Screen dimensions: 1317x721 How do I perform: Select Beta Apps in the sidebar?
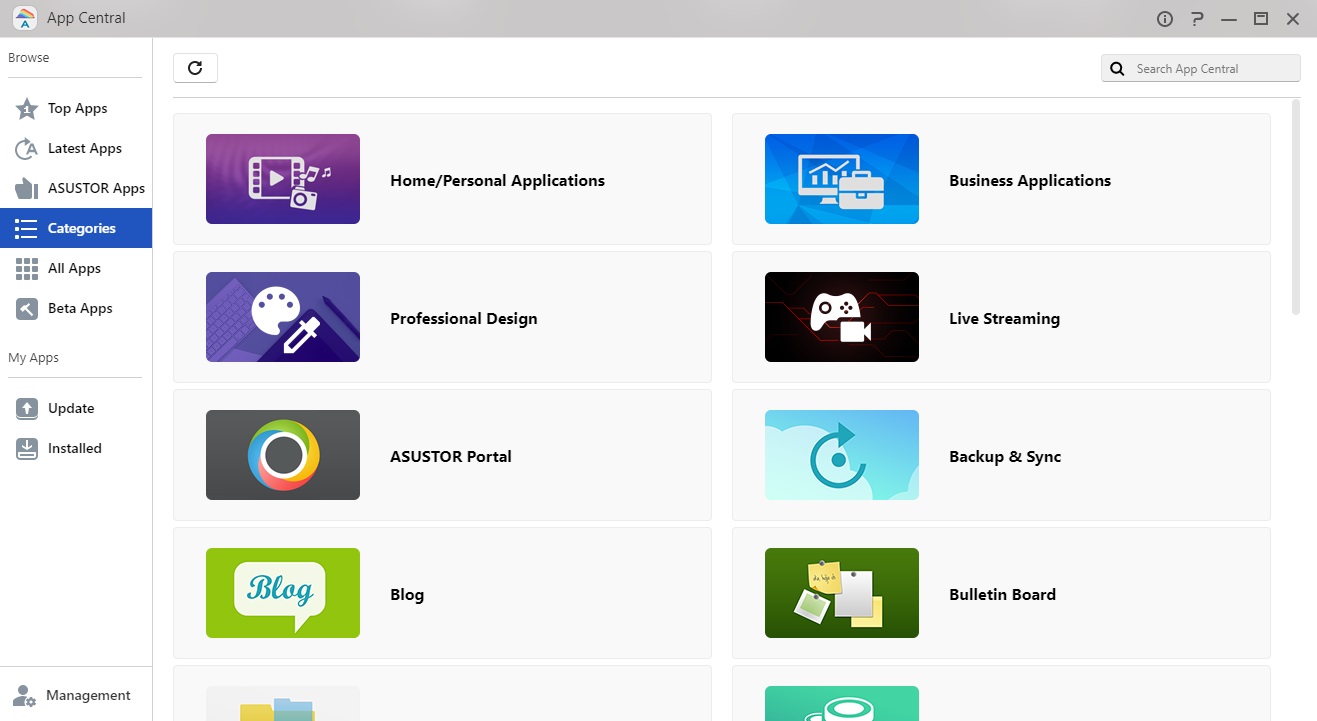click(x=76, y=309)
